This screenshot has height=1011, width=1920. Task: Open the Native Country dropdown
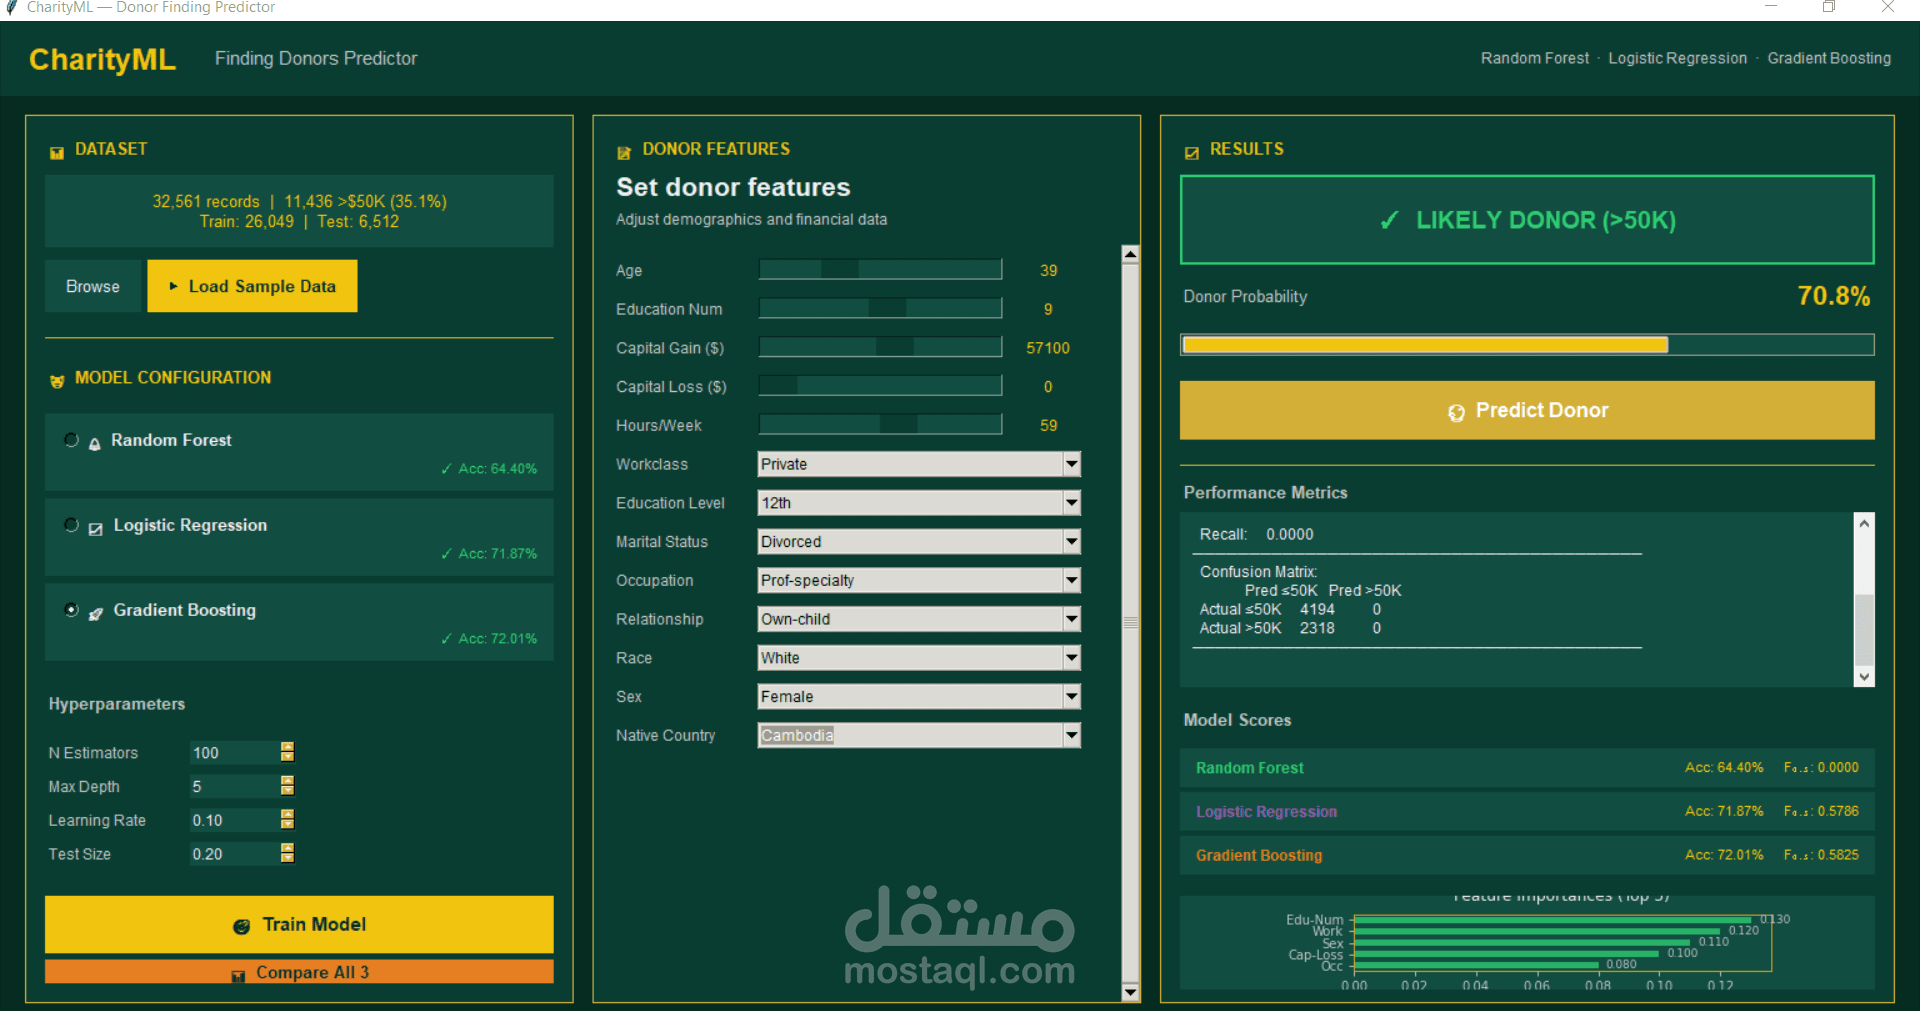click(x=1072, y=736)
